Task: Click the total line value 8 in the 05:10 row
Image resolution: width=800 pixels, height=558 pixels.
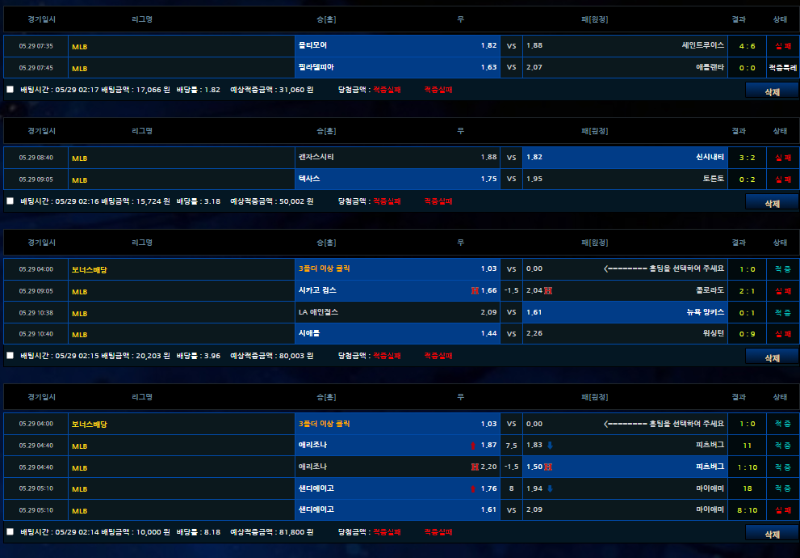Action: click(511, 489)
